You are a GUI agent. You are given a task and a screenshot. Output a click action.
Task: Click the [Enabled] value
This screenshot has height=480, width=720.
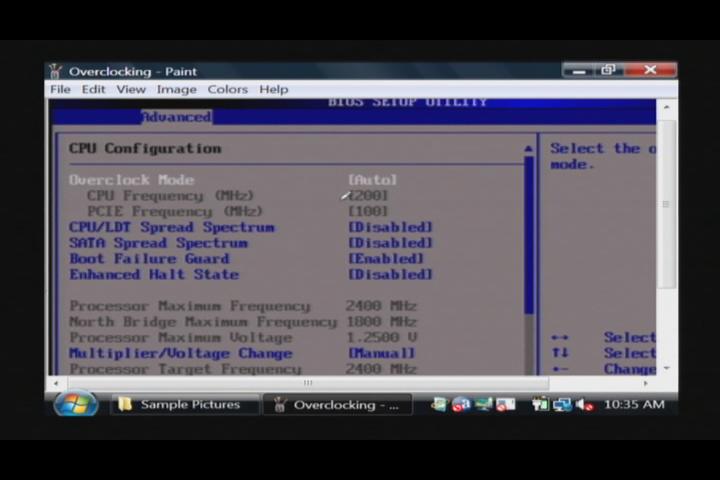tap(386, 259)
